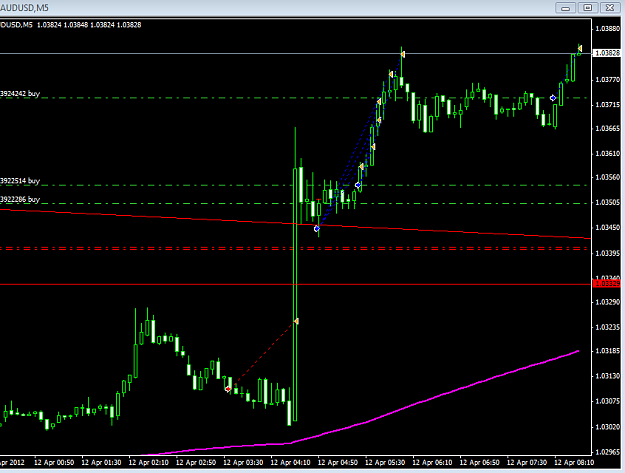625x473 pixels.
Task: Click the exit arrow at the 05:30 peak
Action: [403, 54]
